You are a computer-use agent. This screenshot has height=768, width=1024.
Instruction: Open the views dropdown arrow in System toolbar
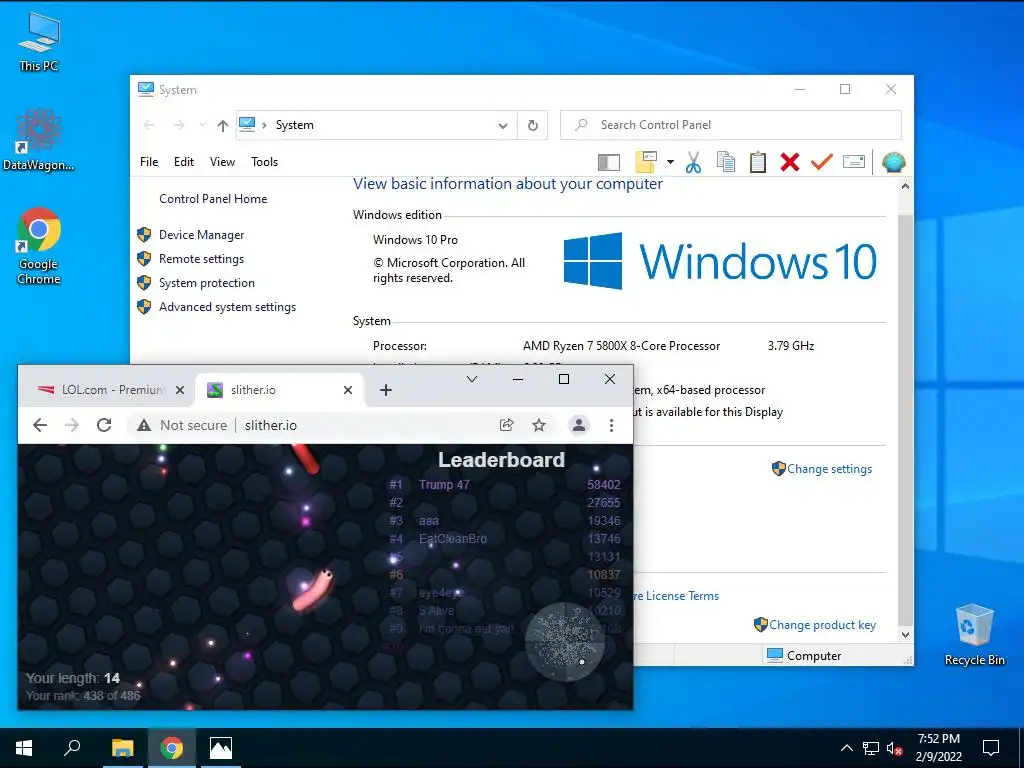pos(670,162)
